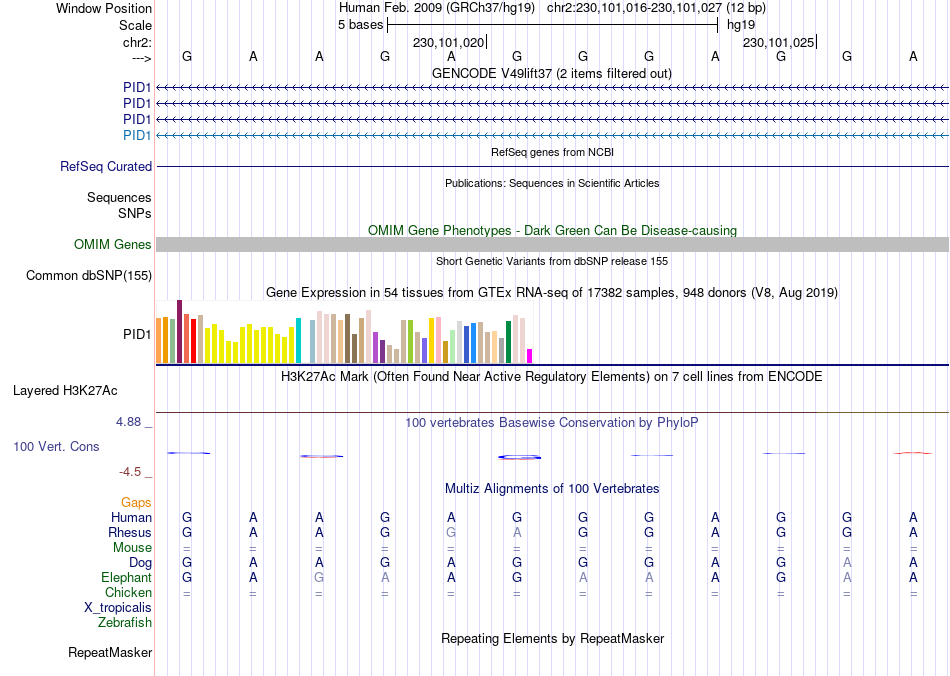Click the 100 vertebrates Basewise Conservation title
Screen dimensions: 950x676
click(552, 422)
